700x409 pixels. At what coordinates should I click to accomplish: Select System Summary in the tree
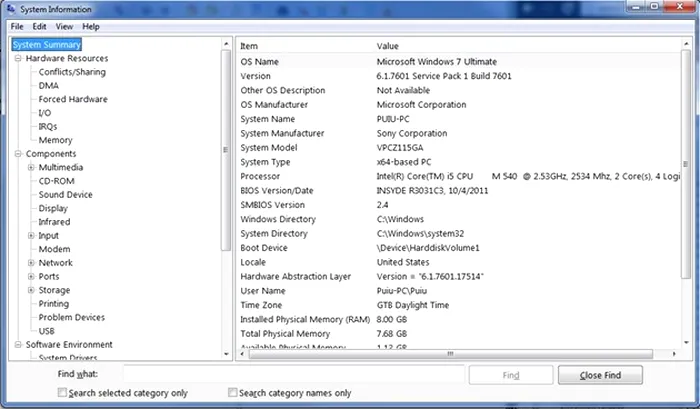click(x=47, y=45)
